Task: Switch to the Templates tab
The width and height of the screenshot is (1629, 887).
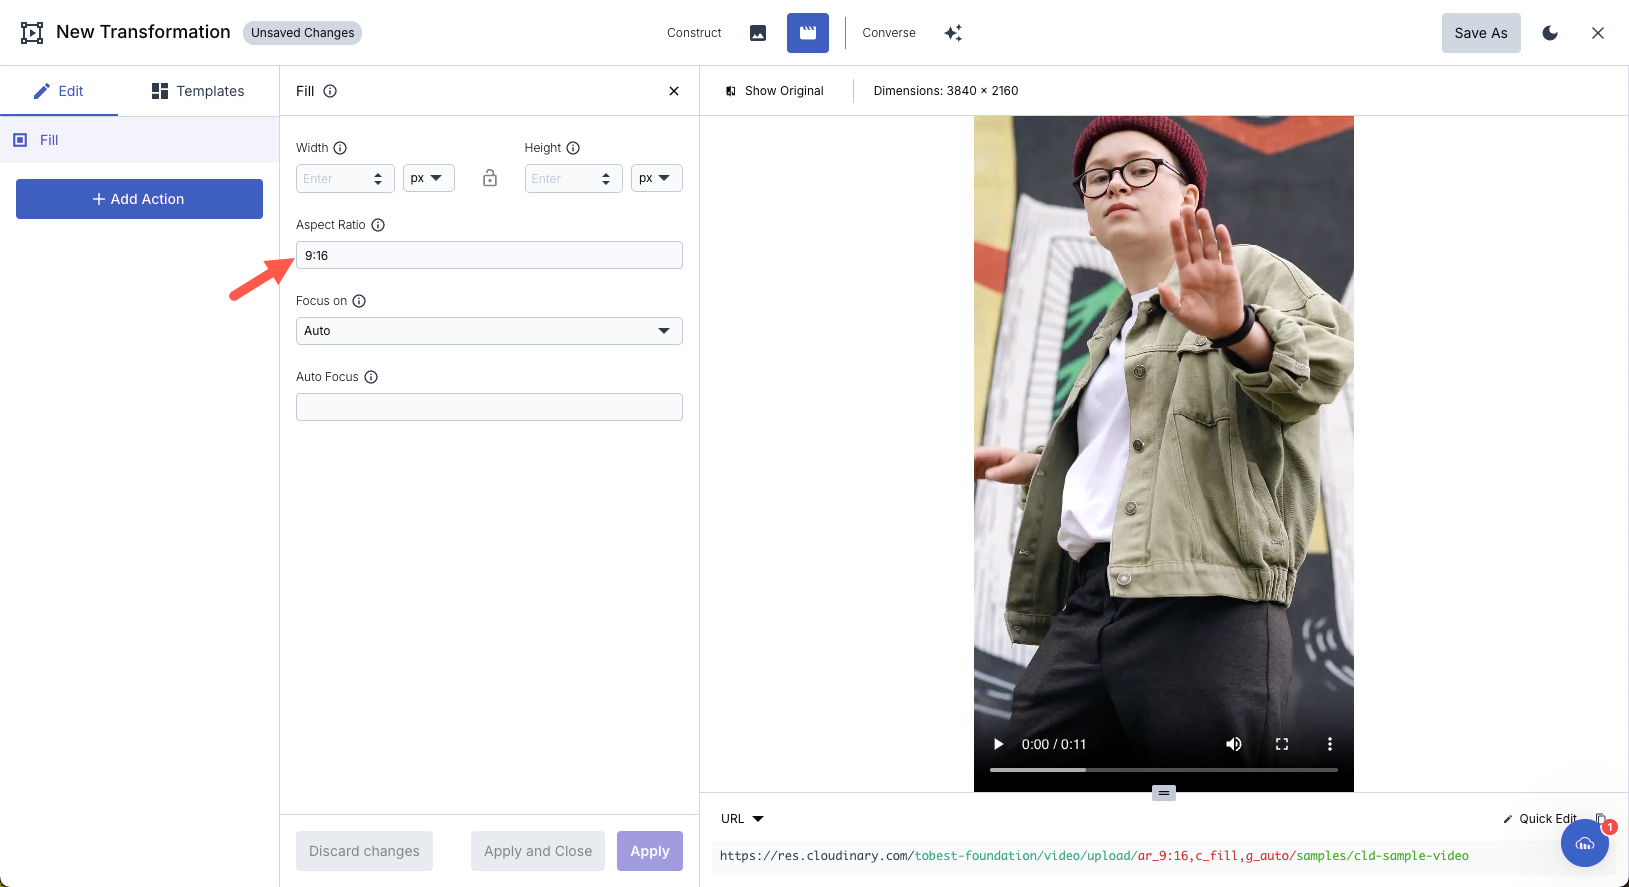Action: coord(198,91)
